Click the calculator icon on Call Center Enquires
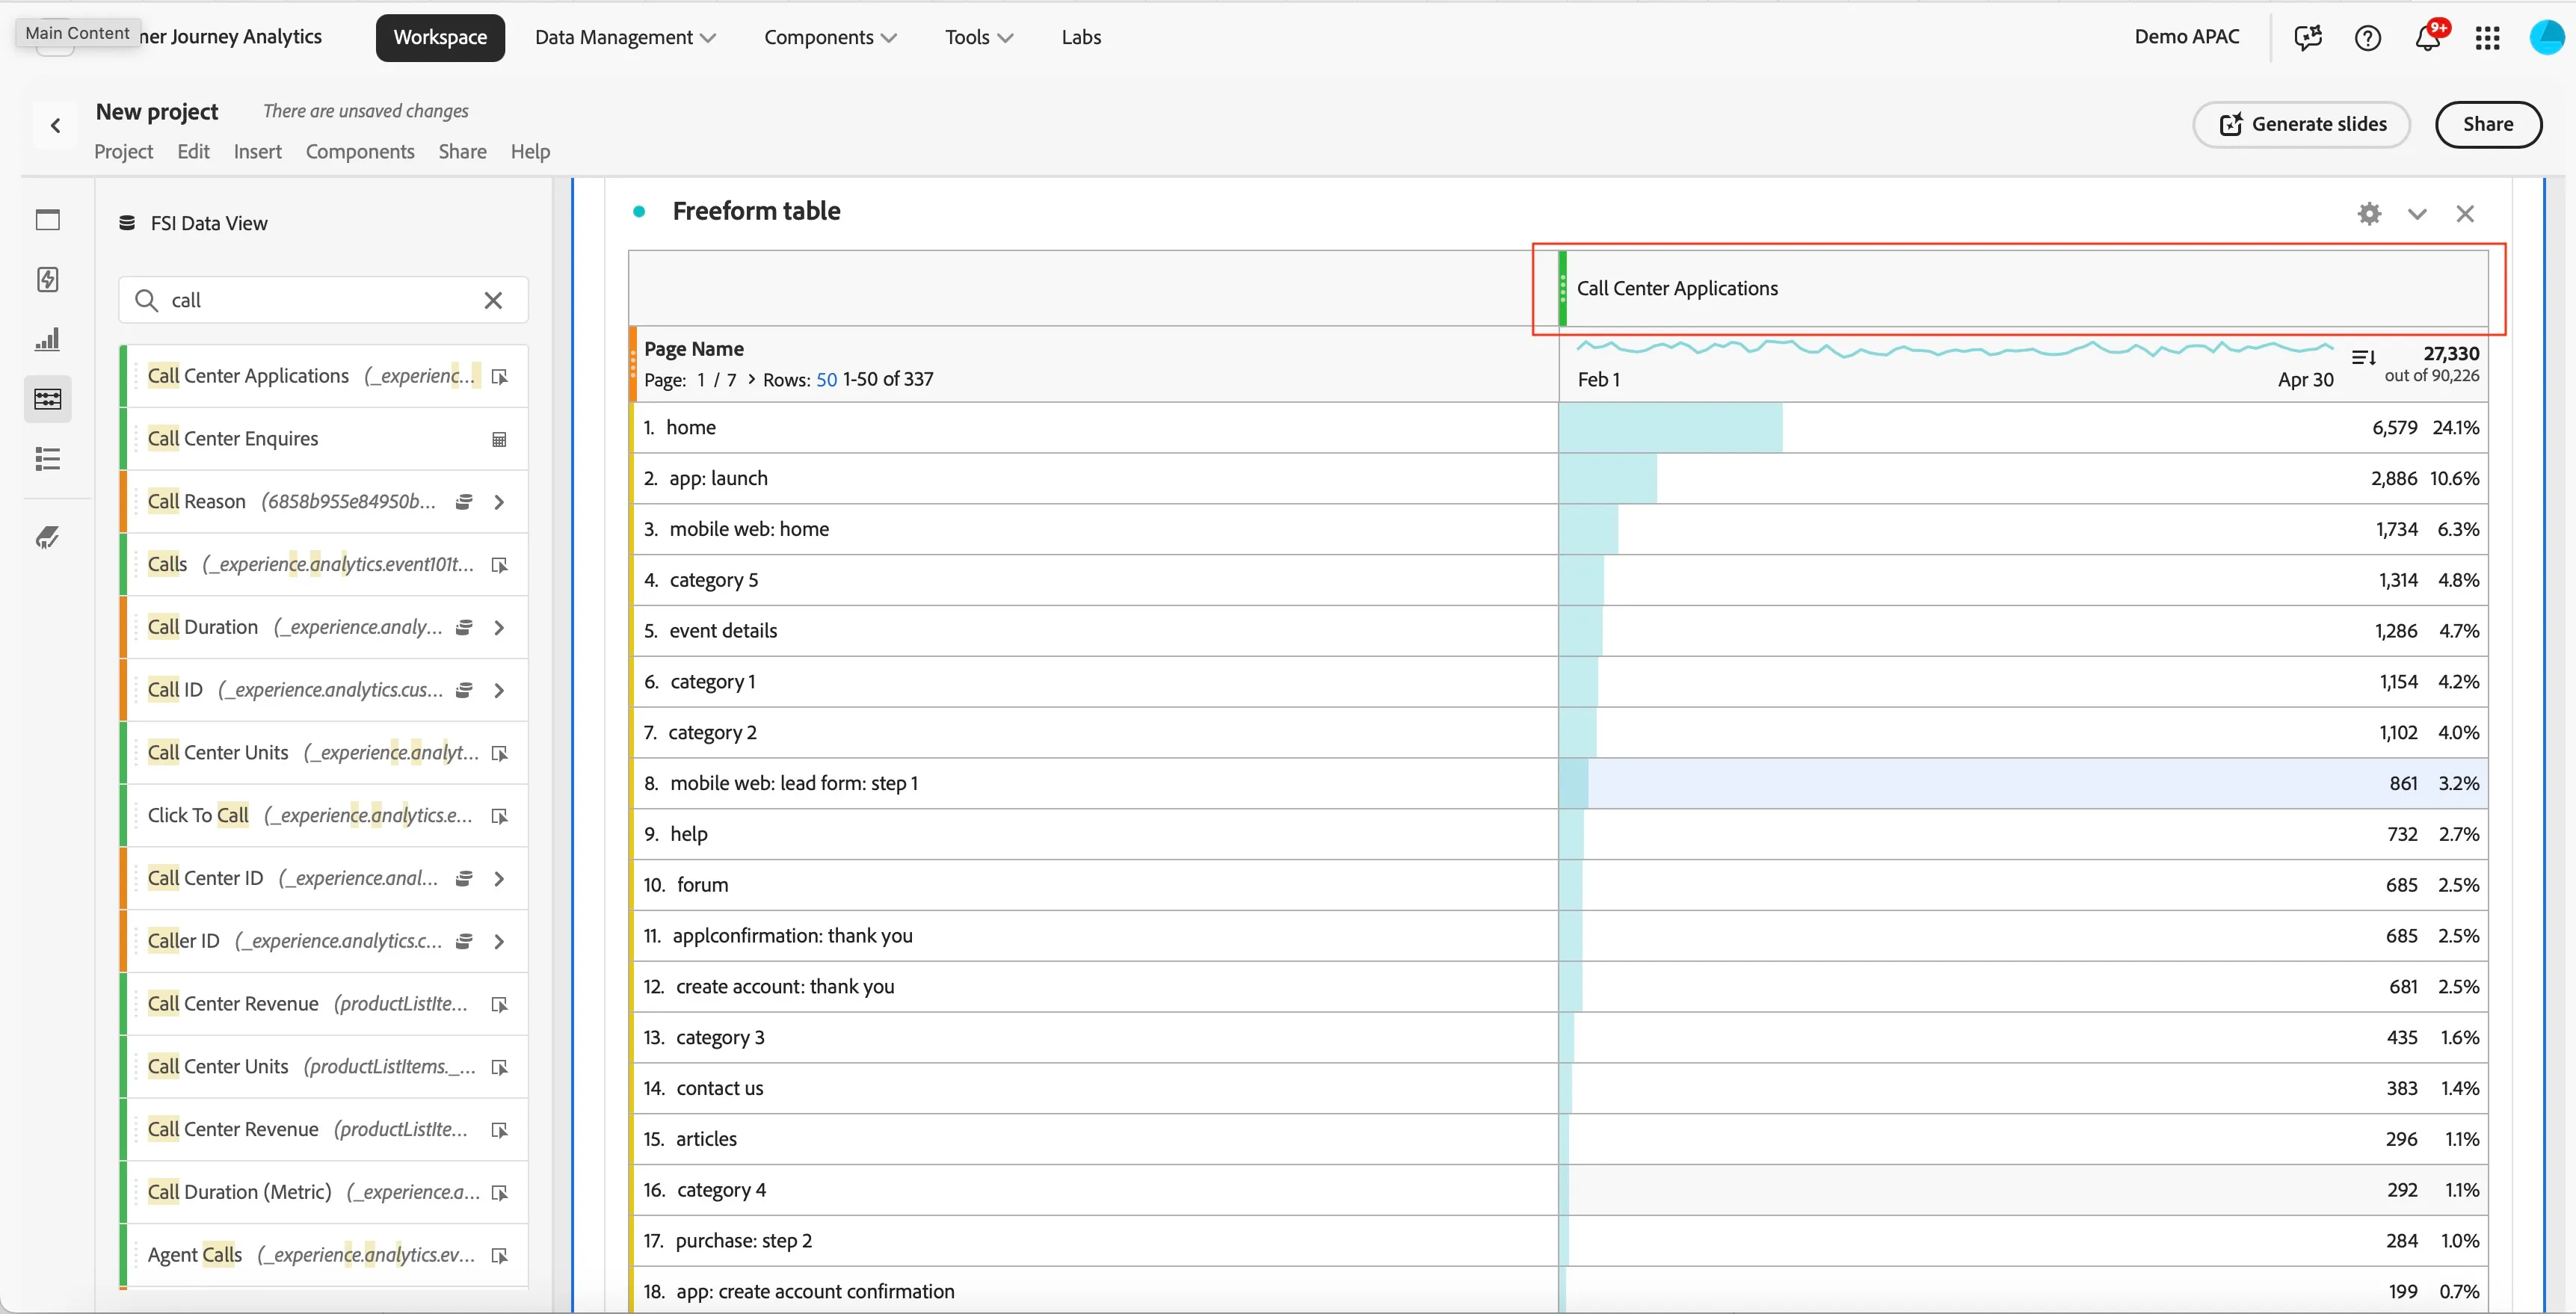The image size is (2576, 1314). pos(499,439)
